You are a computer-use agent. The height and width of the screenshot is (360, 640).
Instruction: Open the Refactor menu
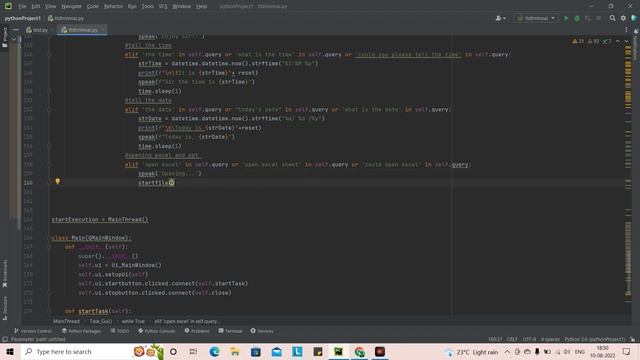[x=113, y=6]
